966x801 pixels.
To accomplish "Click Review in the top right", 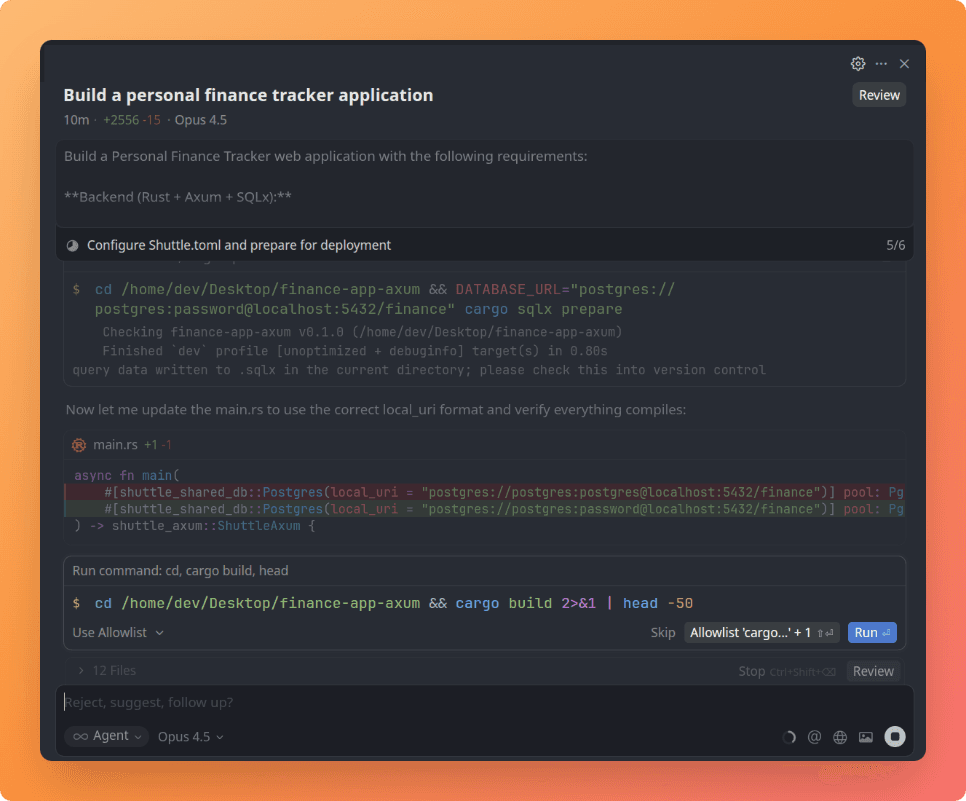I will 878,94.
